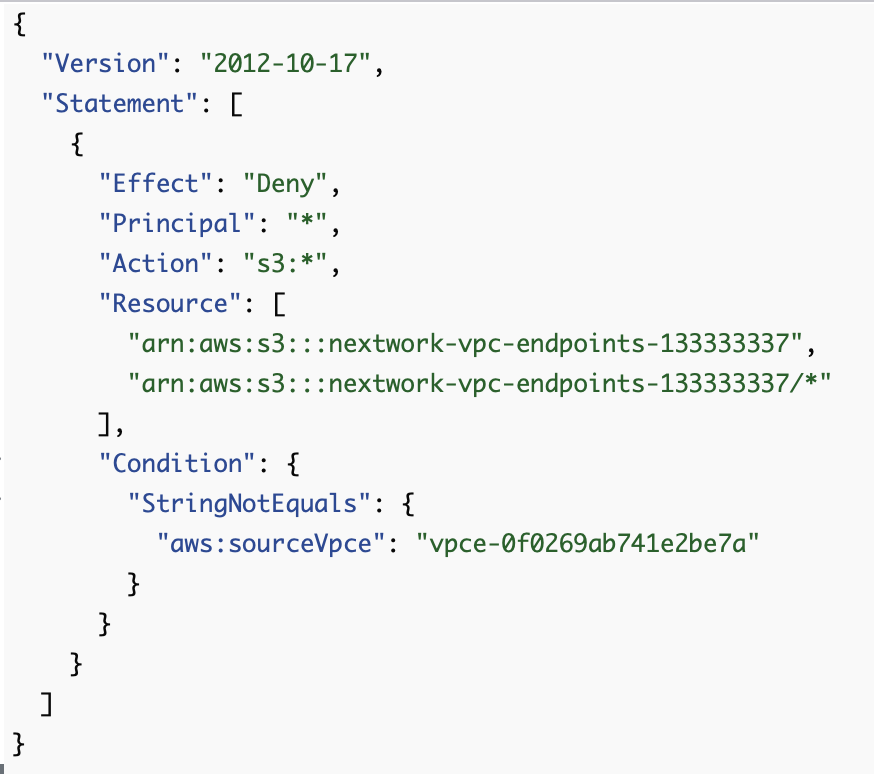The width and height of the screenshot is (874, 774).
Task: Click the opening bracket after "Resource"
Action: pyautogui.click(x=279, y=304)
